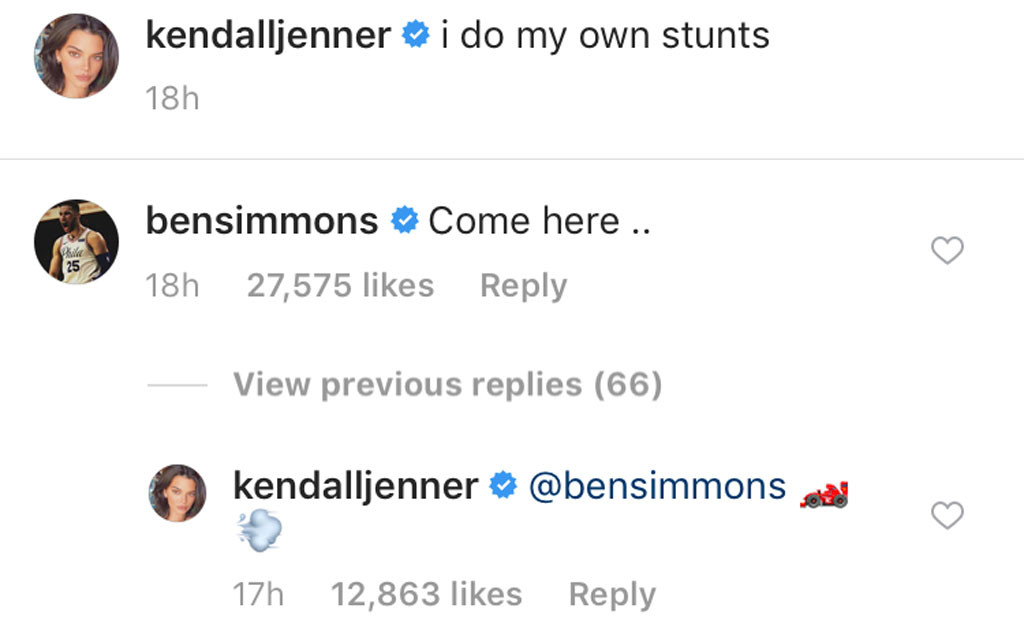
Task: Open kendalljenner's profile picture at the top
Action: (75, 55)
